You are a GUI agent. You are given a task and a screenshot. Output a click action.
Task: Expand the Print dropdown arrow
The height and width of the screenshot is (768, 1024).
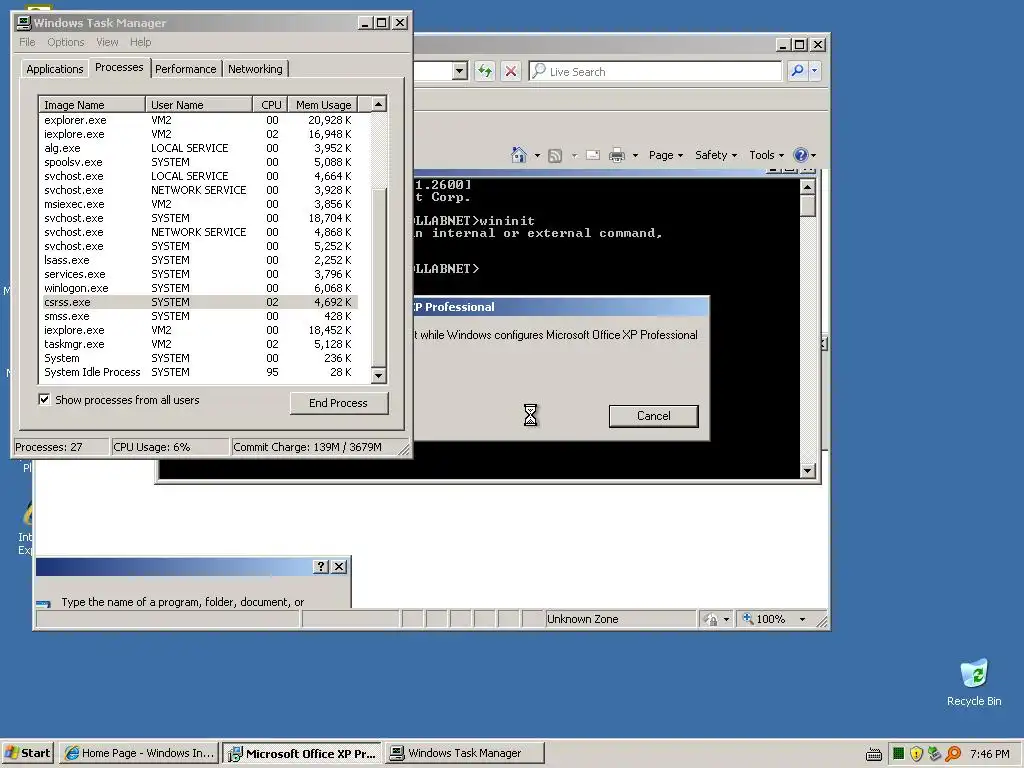635,155
